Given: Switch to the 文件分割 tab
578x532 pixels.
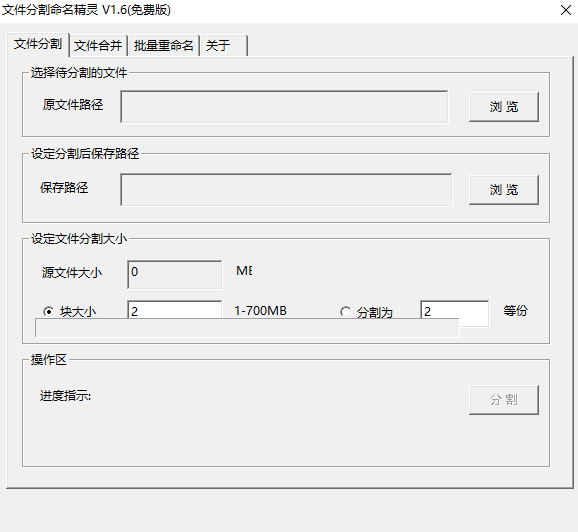Looking at the screenshot, I should click(x=38, y=44).
